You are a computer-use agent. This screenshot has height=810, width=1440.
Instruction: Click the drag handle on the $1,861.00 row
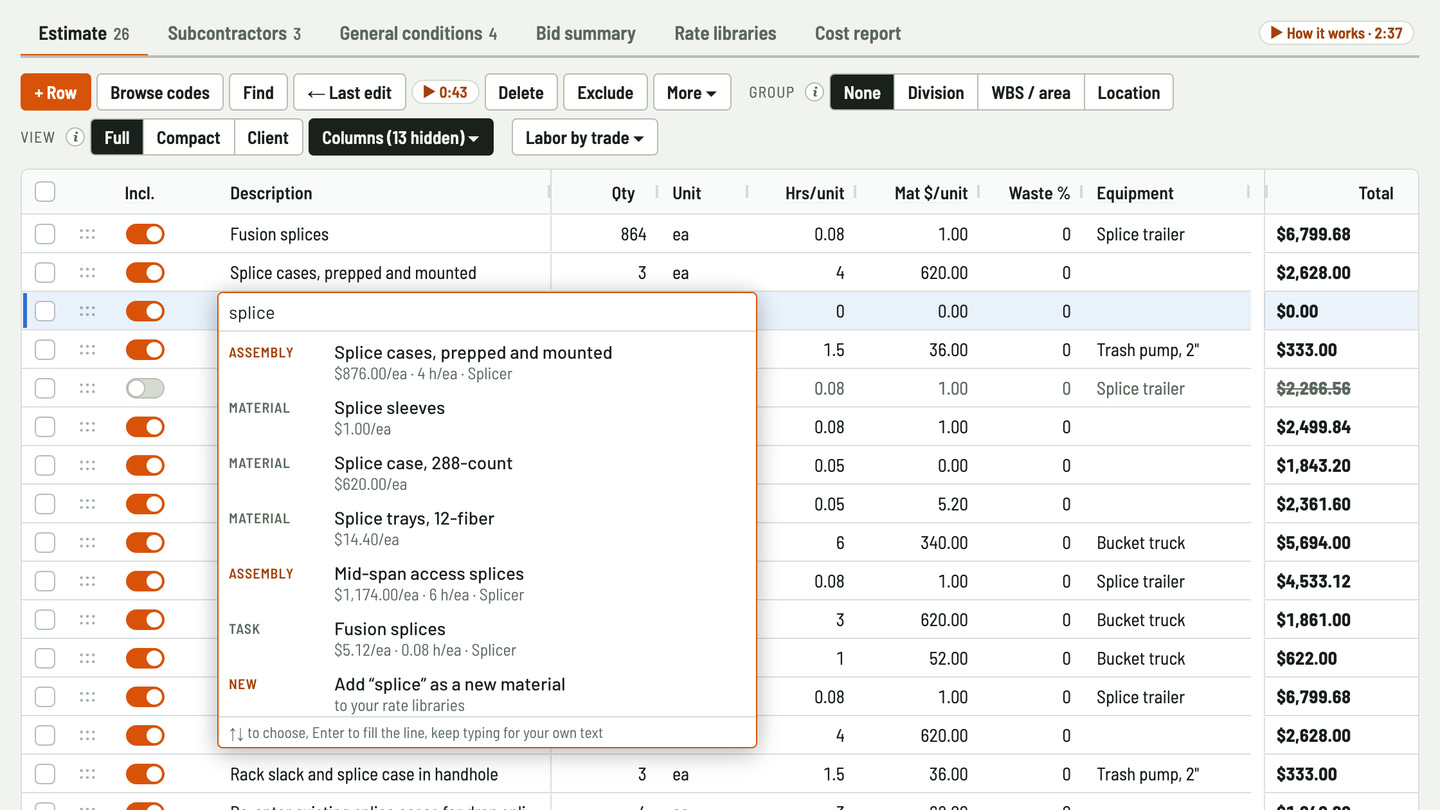point(87,620)
